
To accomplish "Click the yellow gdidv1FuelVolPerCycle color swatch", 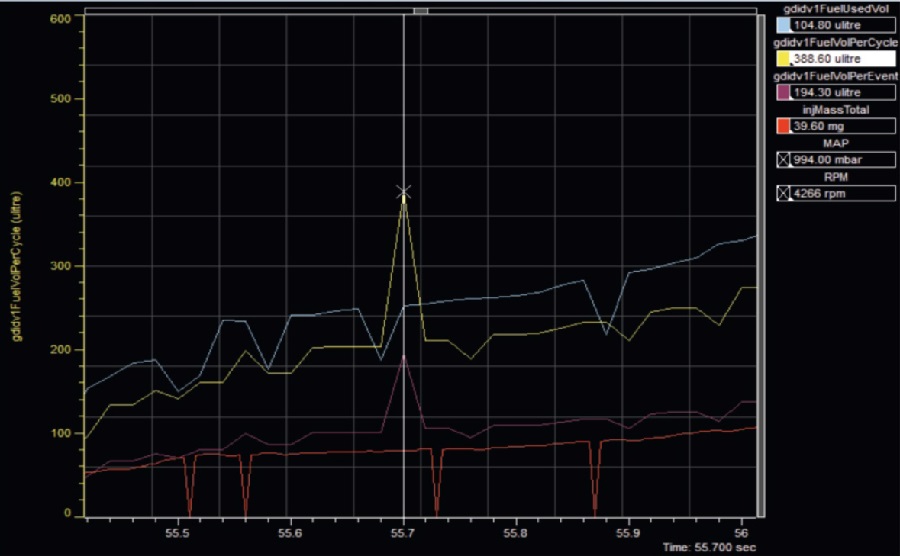I will tap(783, 60).
